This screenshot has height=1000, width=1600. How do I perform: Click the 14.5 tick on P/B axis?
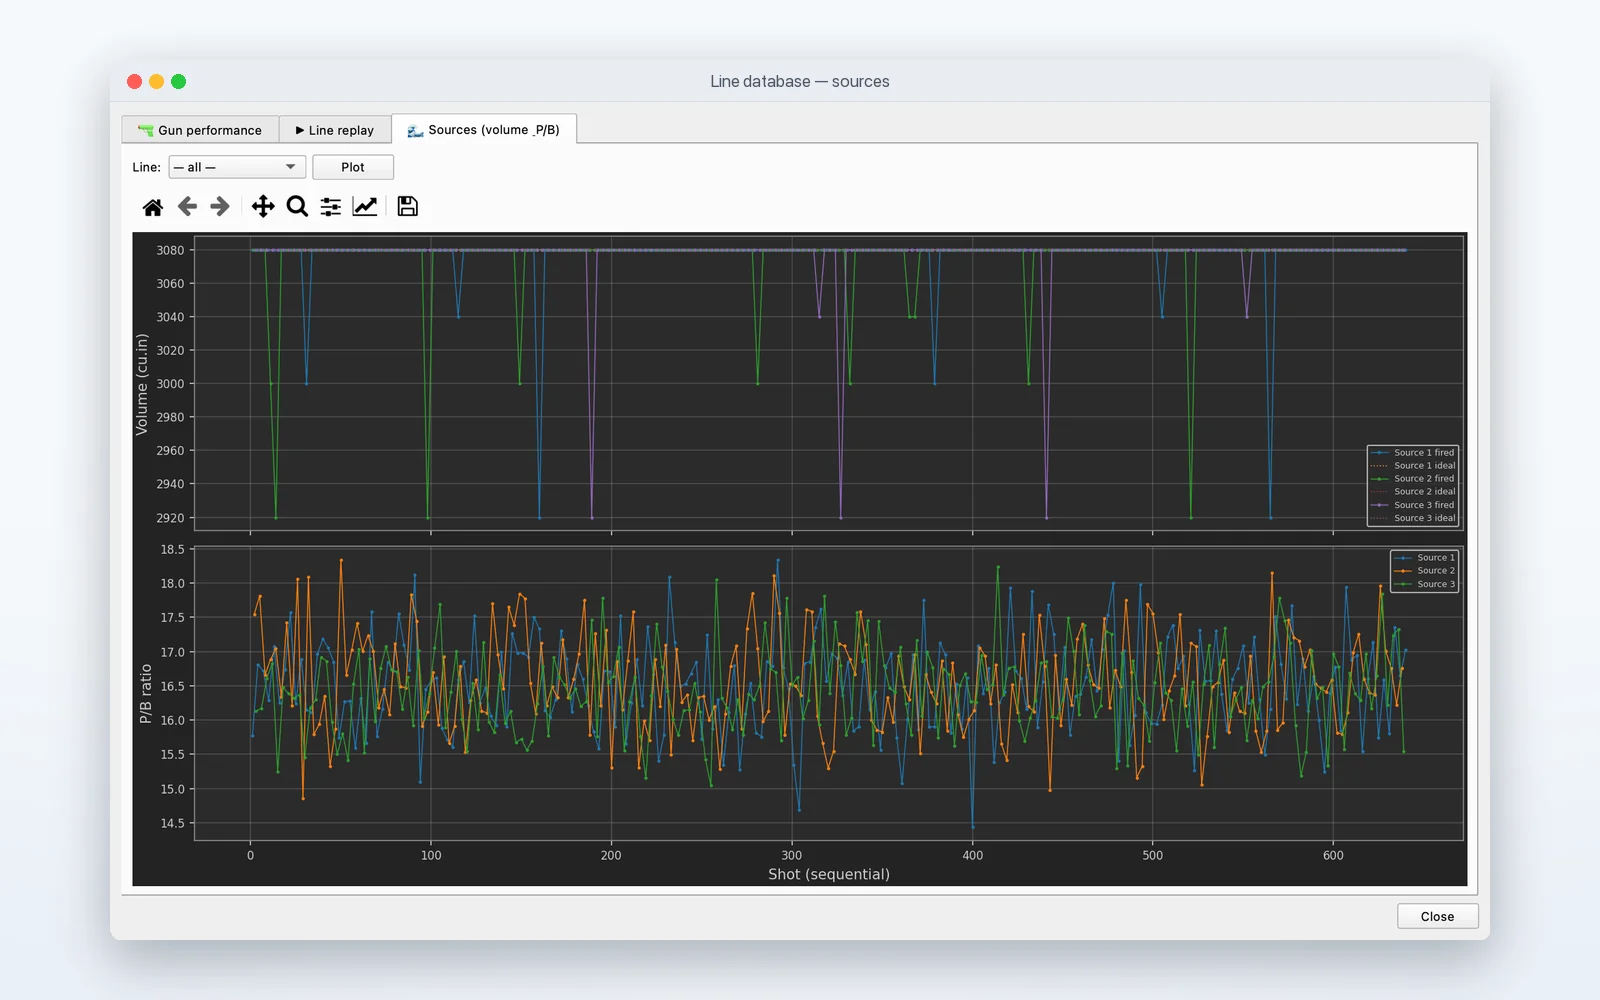click(x=173, y=824)
